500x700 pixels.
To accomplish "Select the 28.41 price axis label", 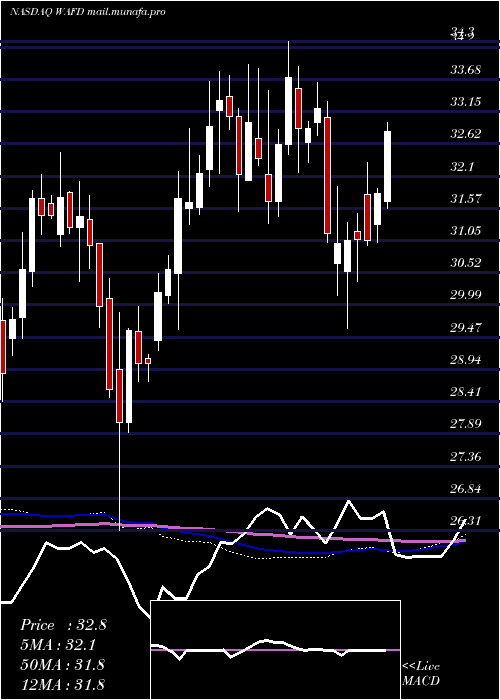I will [465, 392].
